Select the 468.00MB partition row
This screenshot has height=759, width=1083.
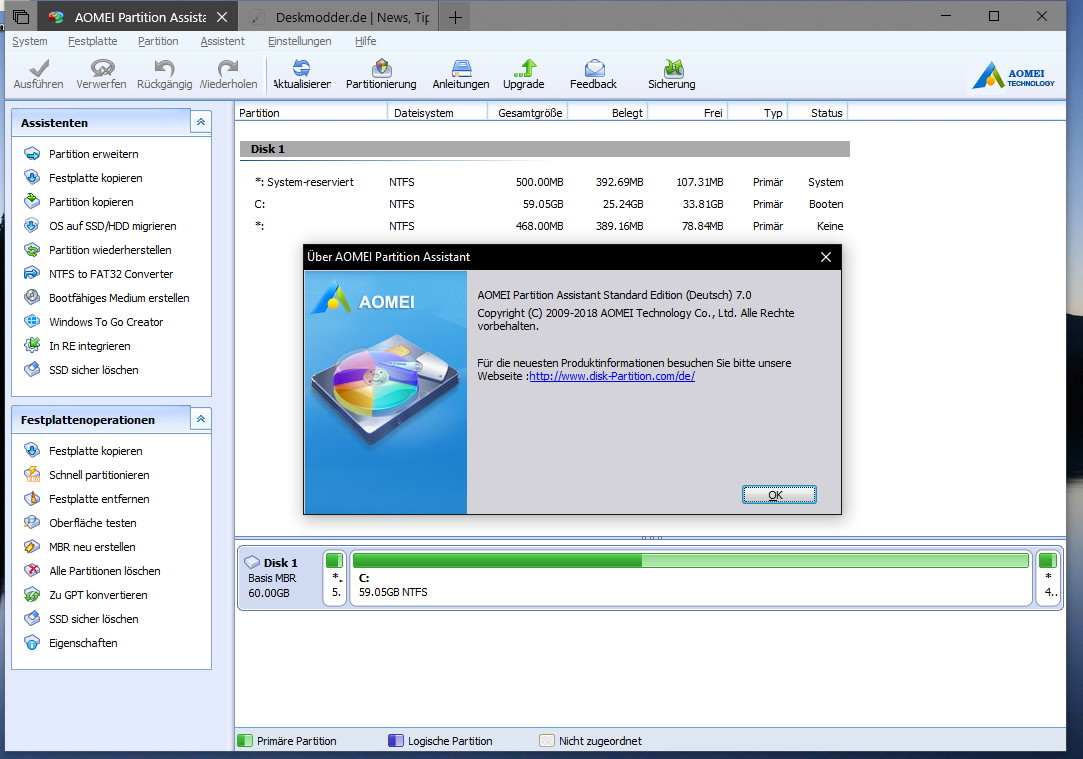point(545,227)
